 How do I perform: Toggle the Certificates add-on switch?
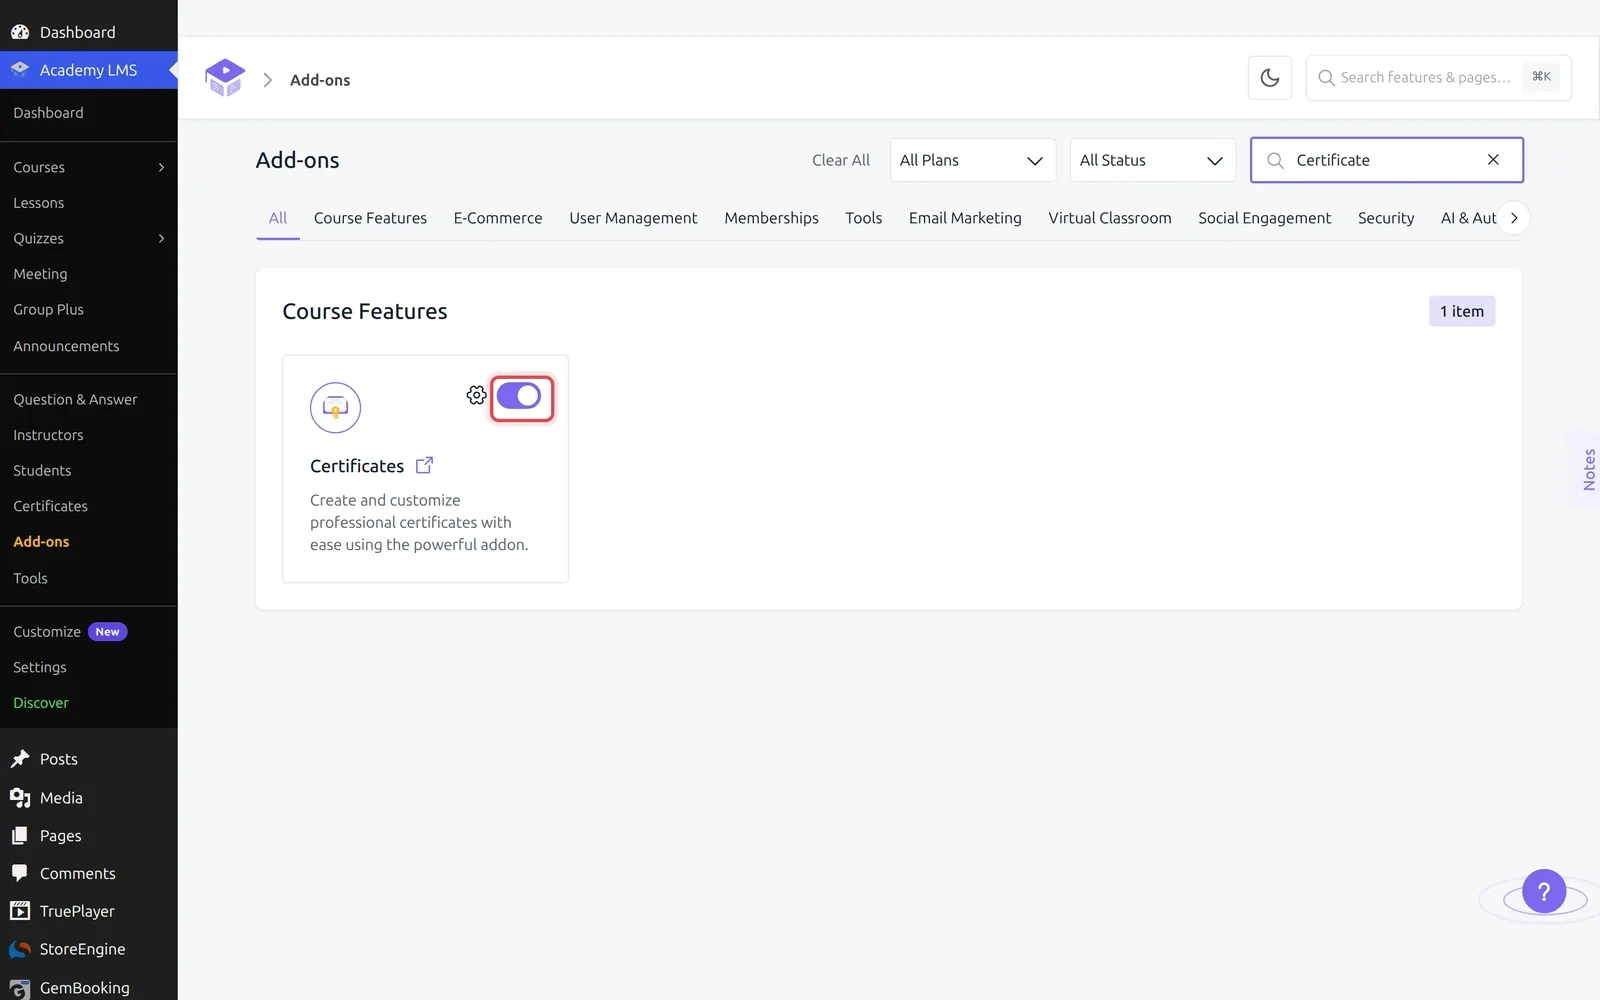coord(519,396)
